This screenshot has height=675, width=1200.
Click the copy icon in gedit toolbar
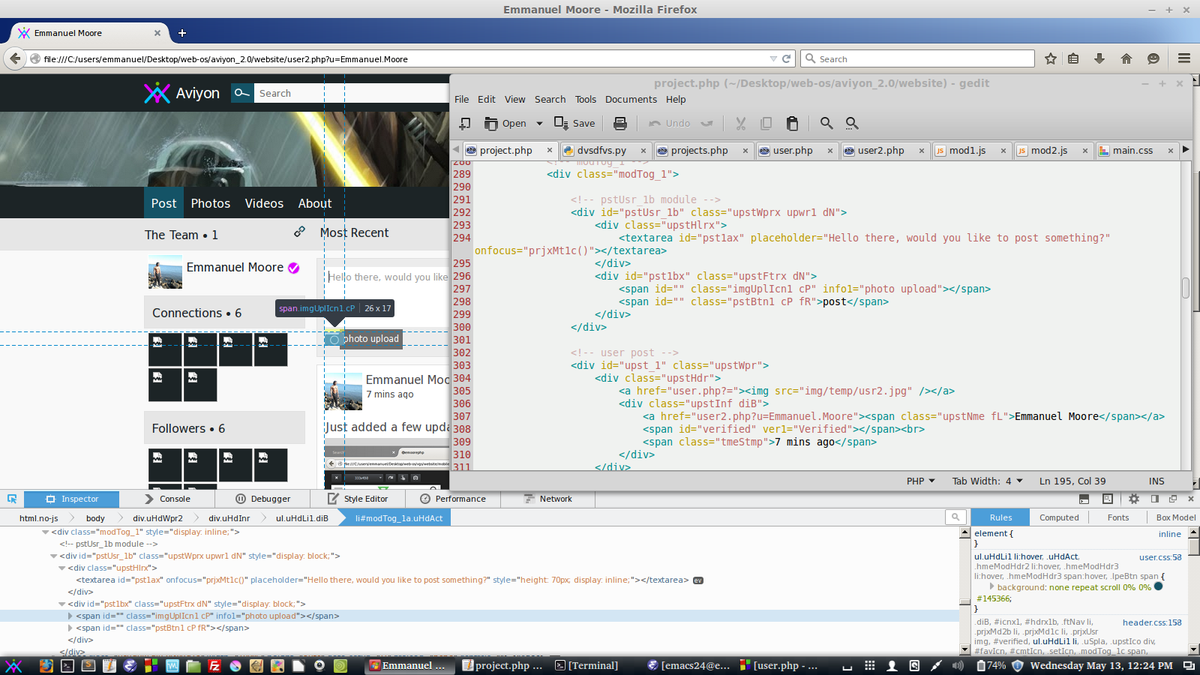click(766, 123)
